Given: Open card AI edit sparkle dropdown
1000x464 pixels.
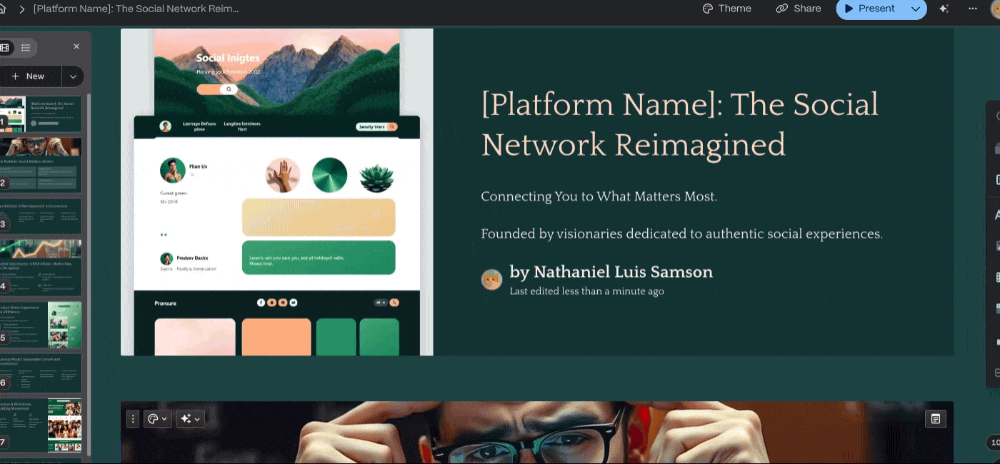Looking at the screenshot, I should (x=190, y=418).
